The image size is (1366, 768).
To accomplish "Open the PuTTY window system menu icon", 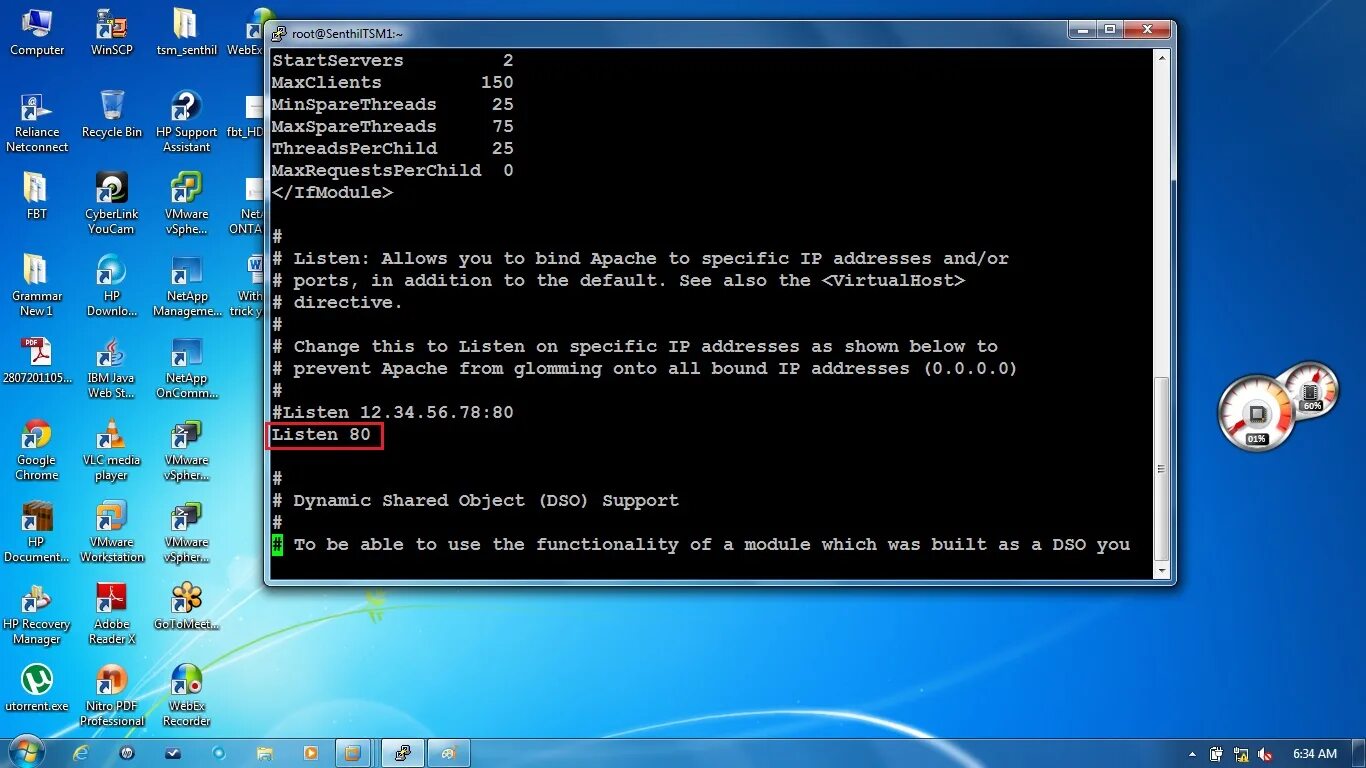I will pyautogui.click(x=280, y=33).
